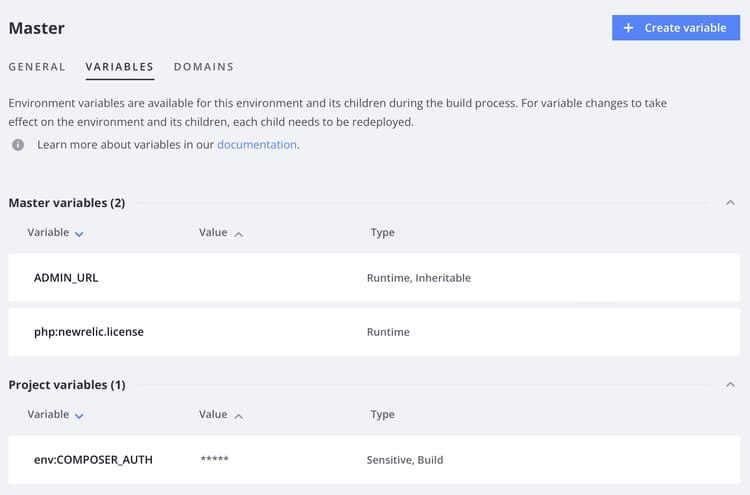Click the plus icon in Create variable
Screen dimensions: 750x495
(628, 28)
